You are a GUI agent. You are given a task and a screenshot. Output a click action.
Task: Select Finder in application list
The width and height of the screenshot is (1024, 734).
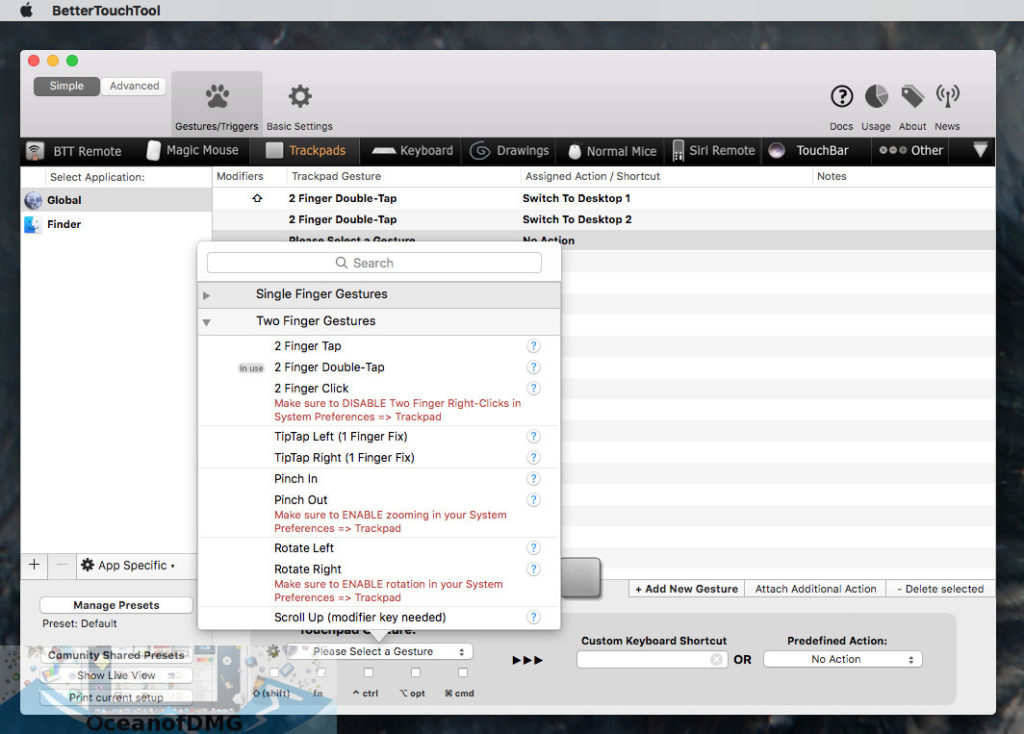coord(116,224)
